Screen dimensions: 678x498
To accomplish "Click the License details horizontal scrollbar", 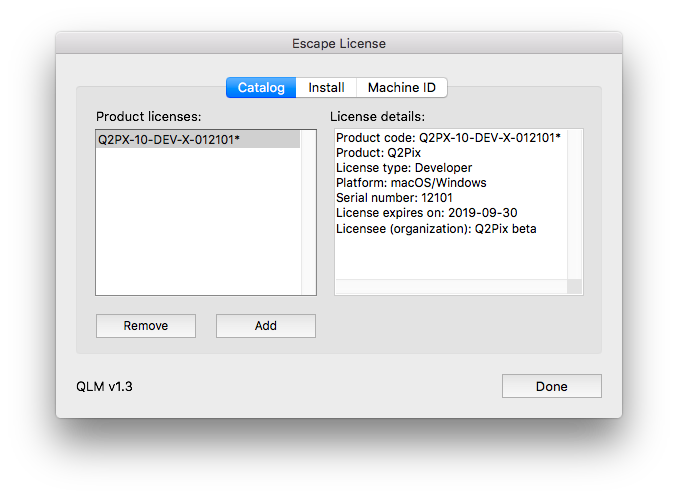I will coord(450,286).
